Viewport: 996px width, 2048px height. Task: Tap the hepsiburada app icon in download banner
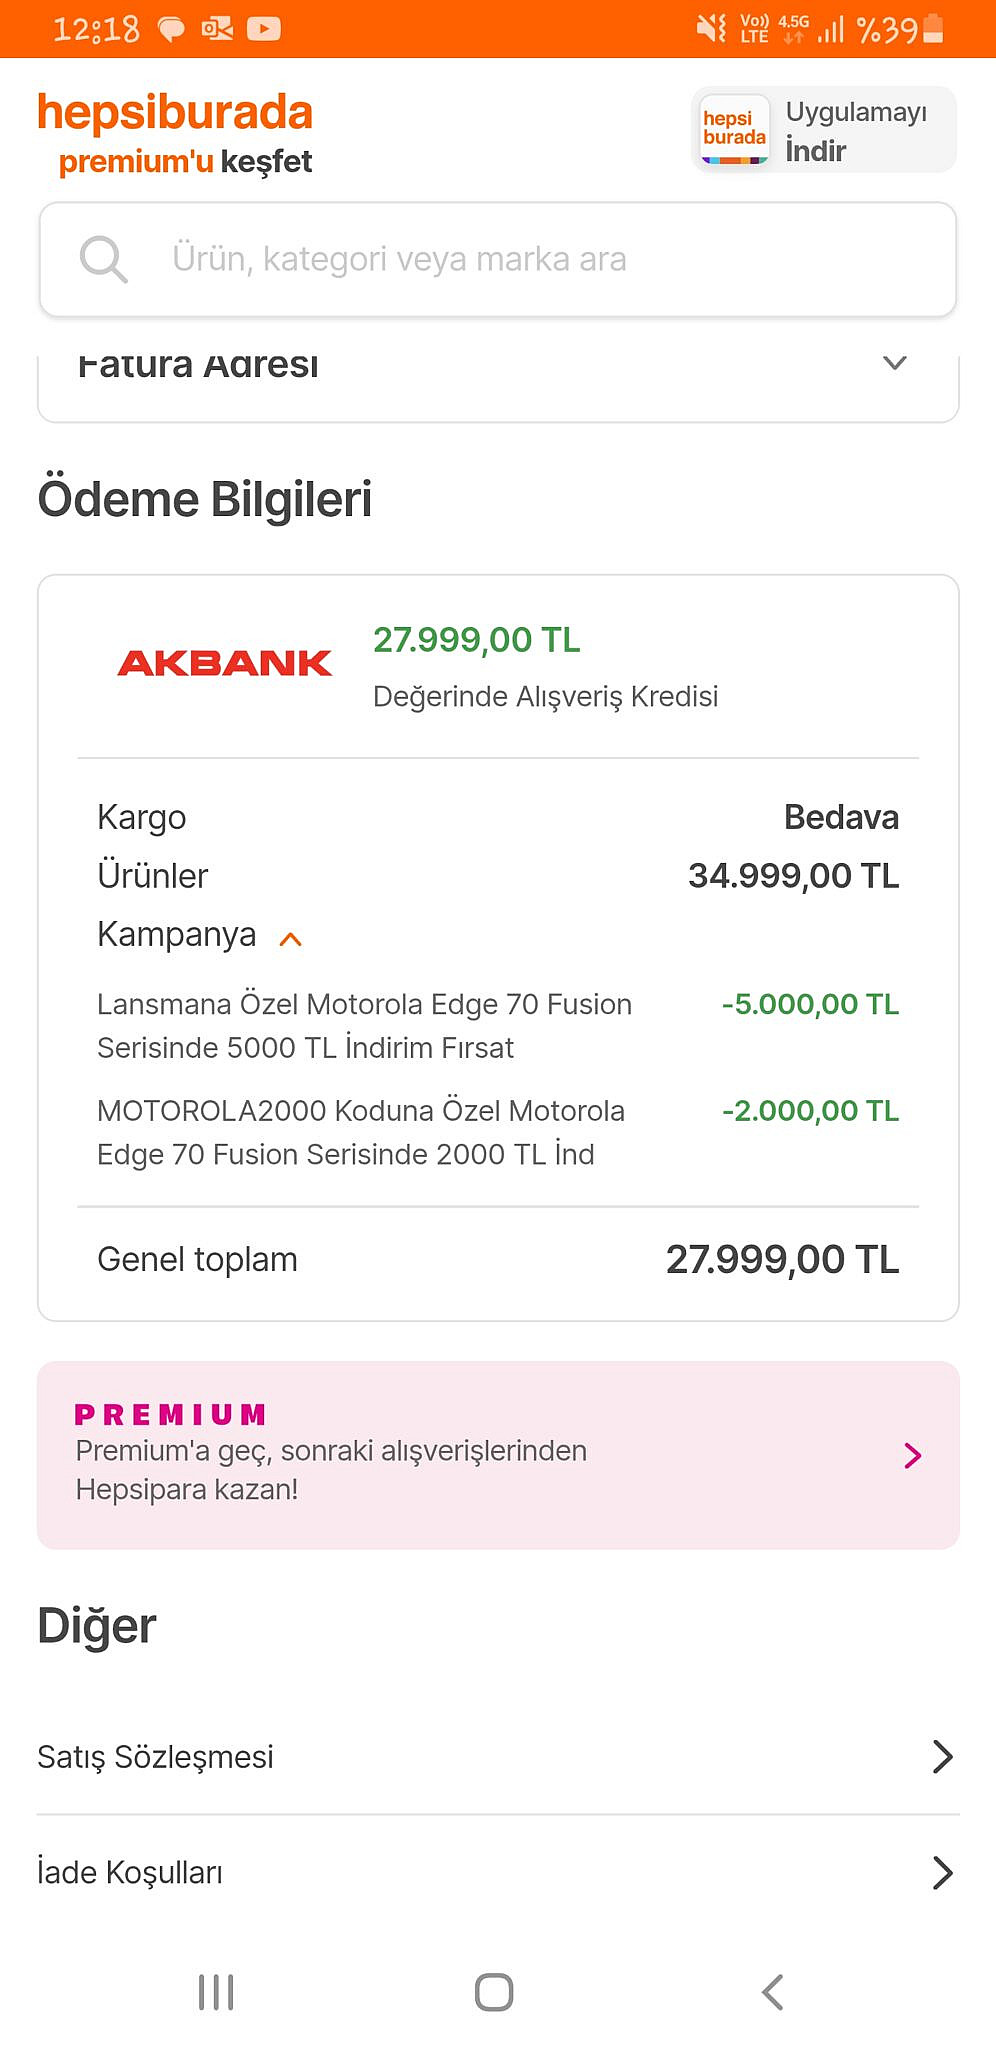point(734,130)
